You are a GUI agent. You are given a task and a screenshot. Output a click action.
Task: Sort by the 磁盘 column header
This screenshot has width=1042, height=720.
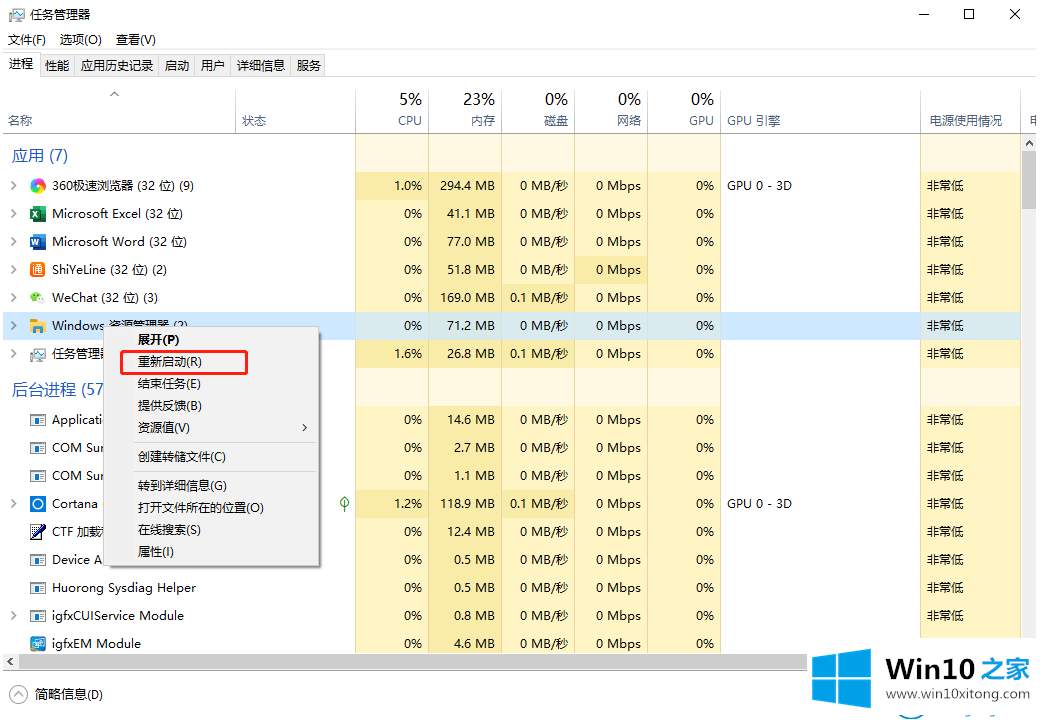pos(538,110)
